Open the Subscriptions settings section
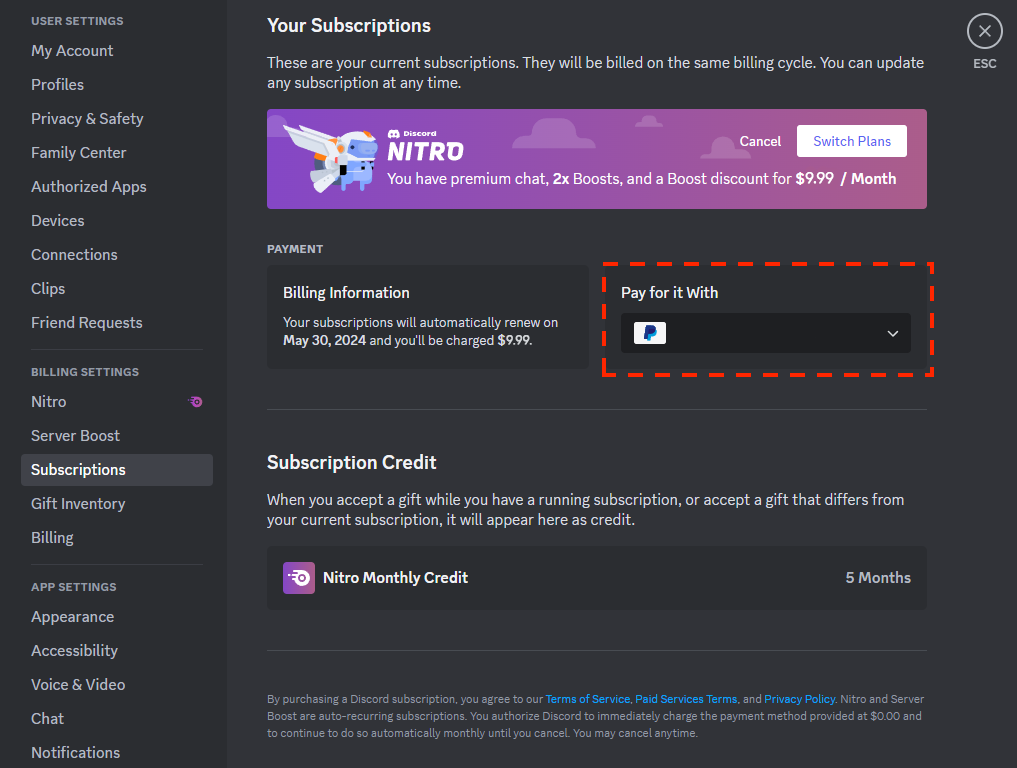The height and width of the screenshot is (768, 1017). 78,469
